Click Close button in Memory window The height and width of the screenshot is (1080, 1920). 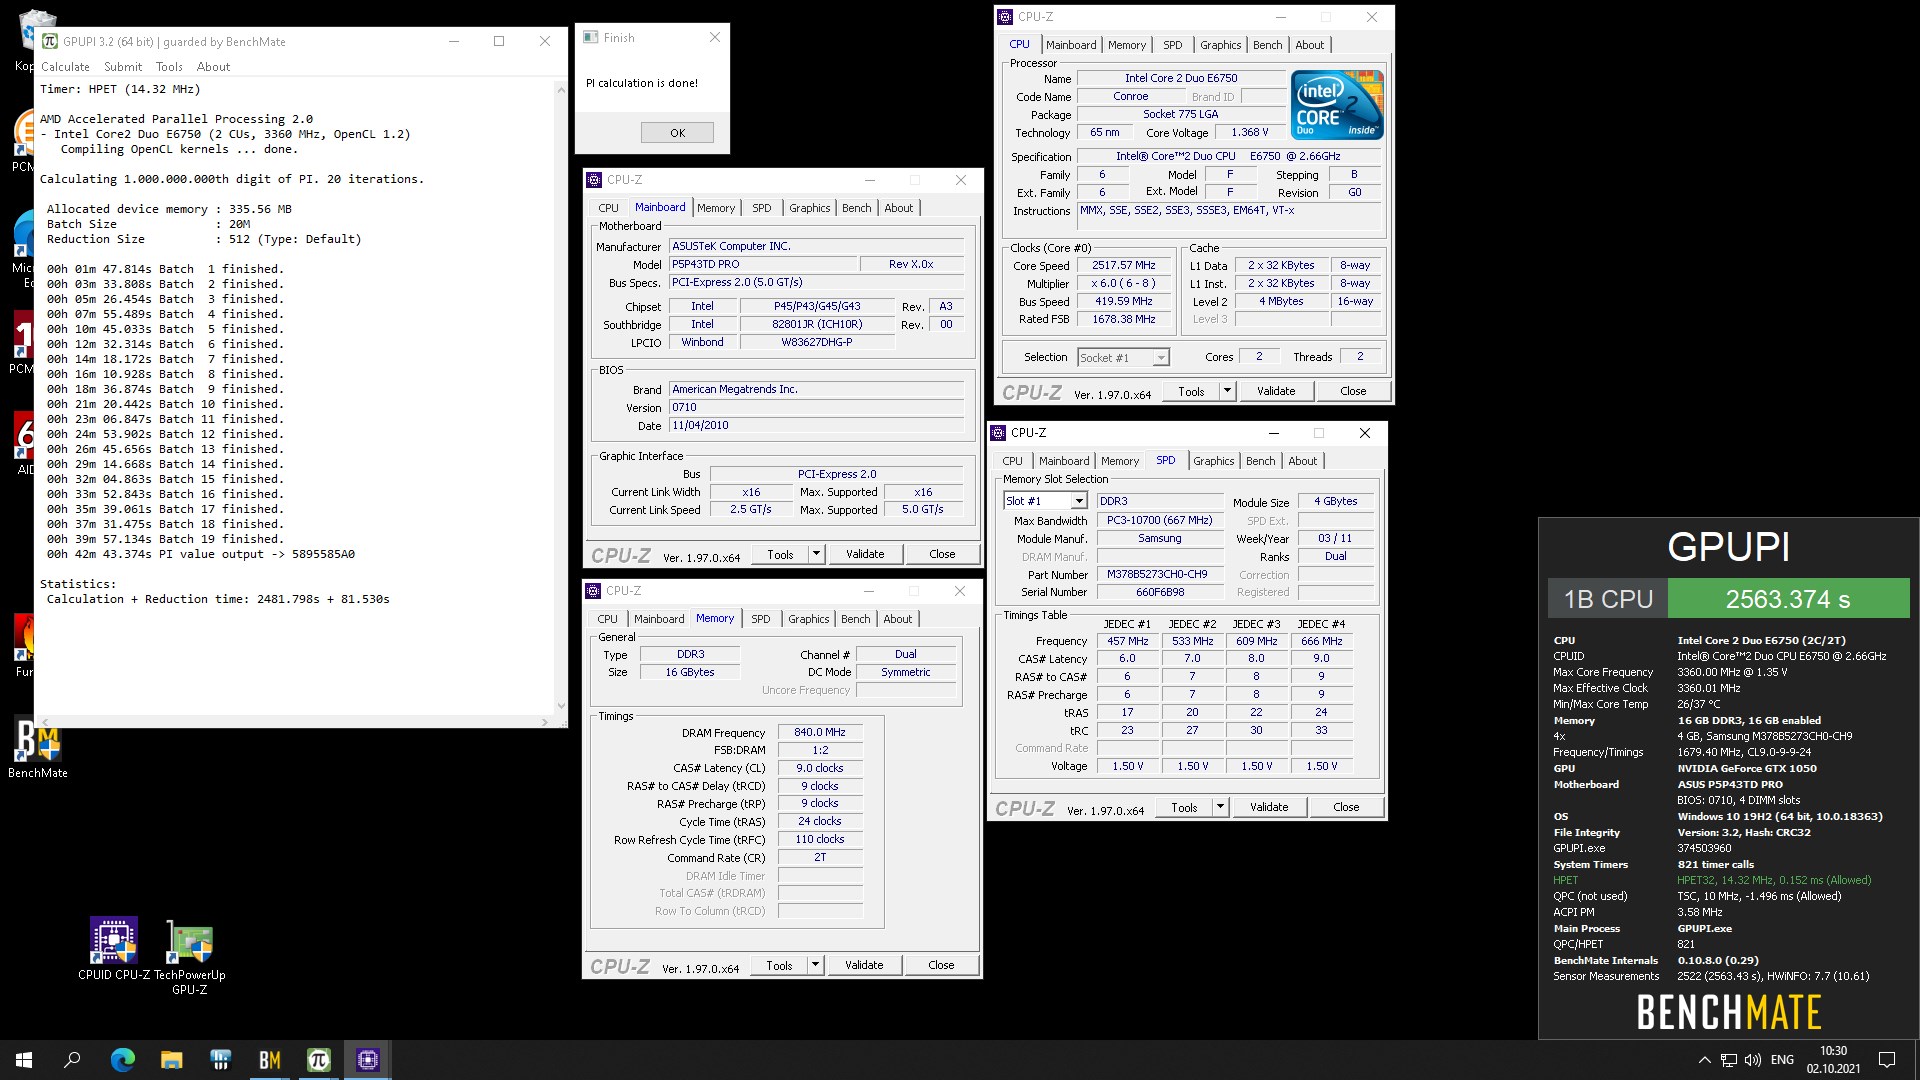(941, 965)
